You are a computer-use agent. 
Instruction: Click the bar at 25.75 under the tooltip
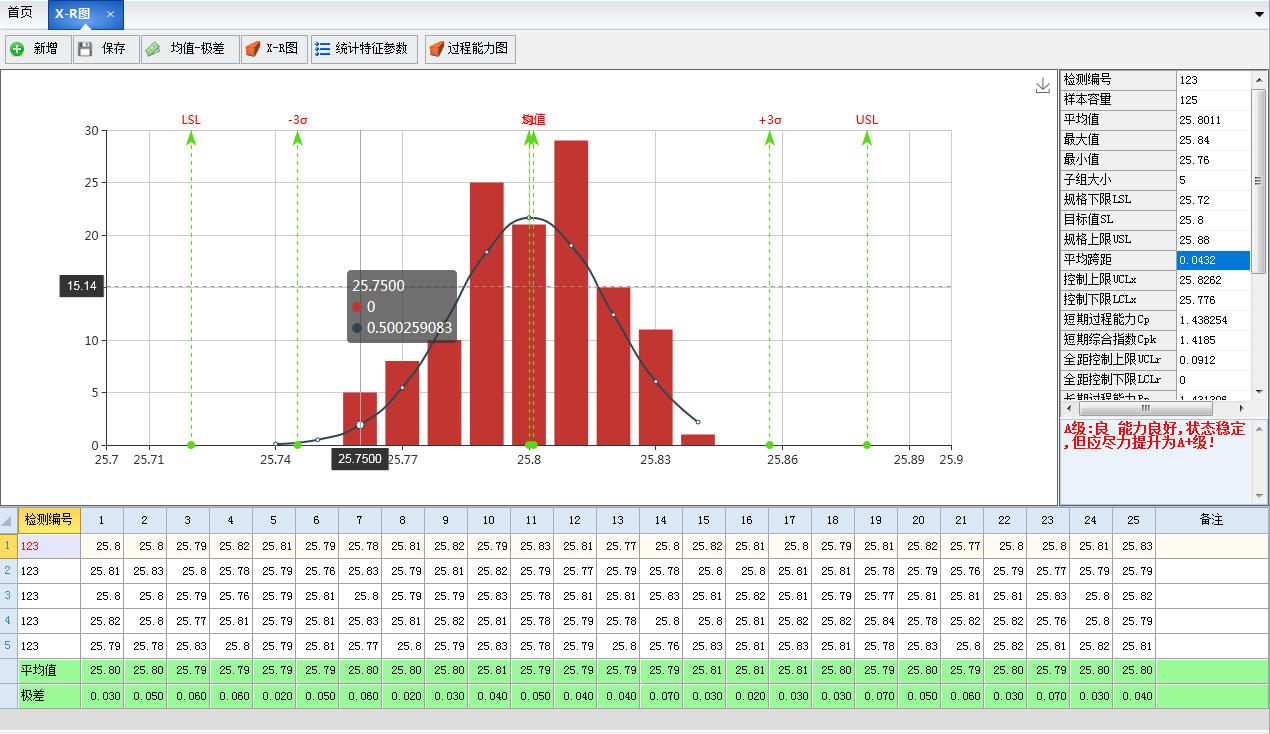point(360,418)
